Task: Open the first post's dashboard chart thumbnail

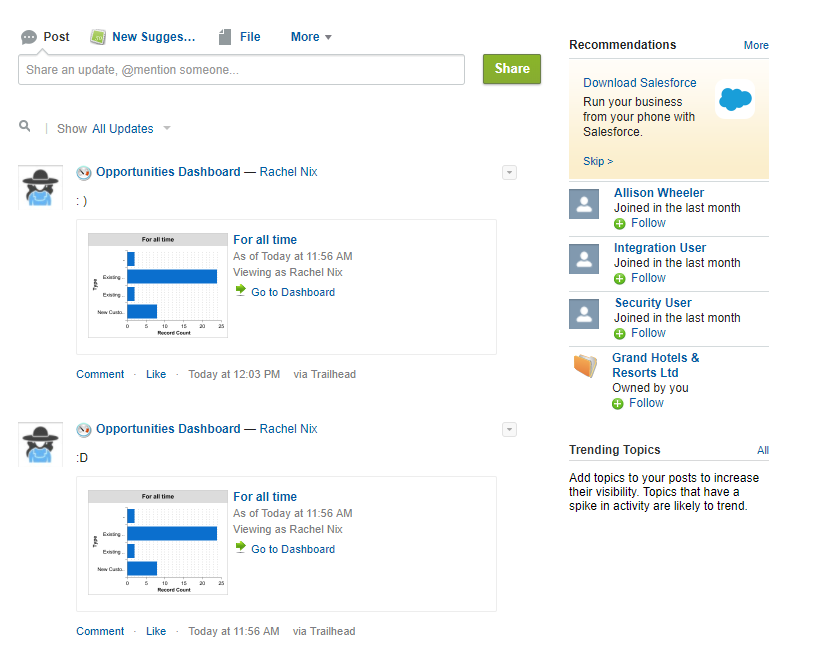Action: 157,285
